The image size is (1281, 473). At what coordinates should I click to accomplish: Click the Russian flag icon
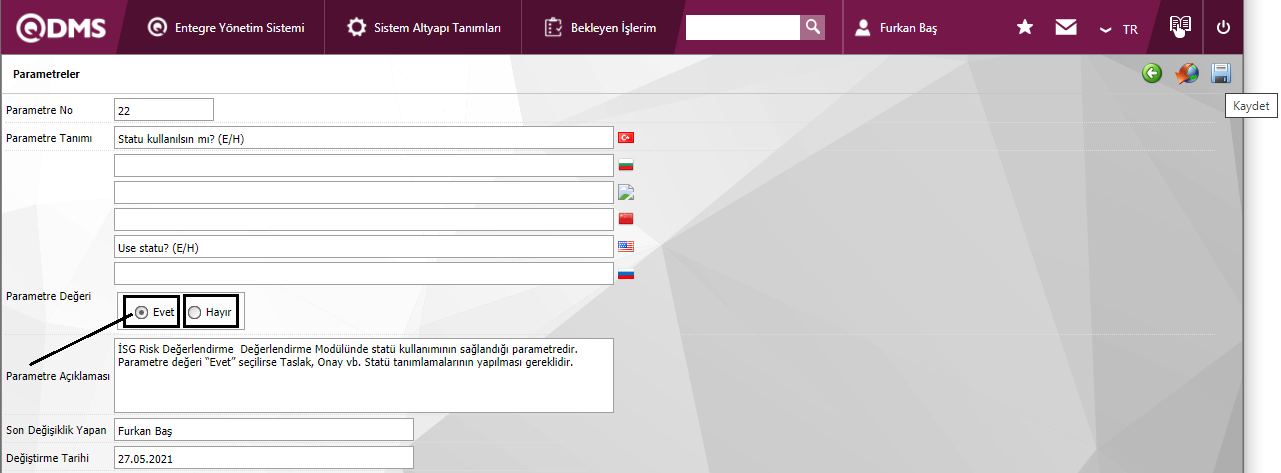click(626, 273)
